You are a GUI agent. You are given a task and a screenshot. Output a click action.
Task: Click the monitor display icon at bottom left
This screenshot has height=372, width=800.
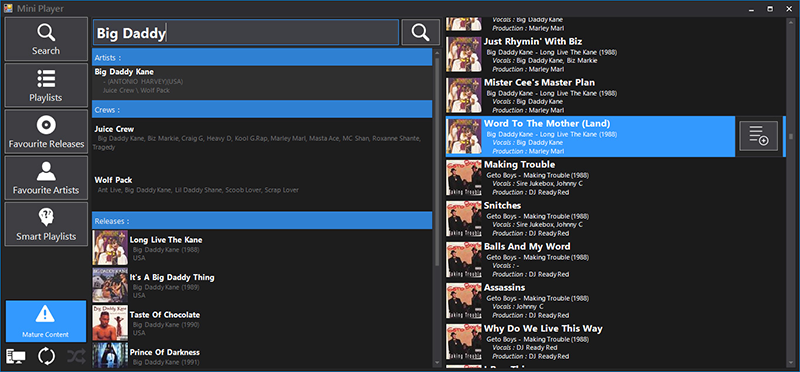click(x=16, y=356)
